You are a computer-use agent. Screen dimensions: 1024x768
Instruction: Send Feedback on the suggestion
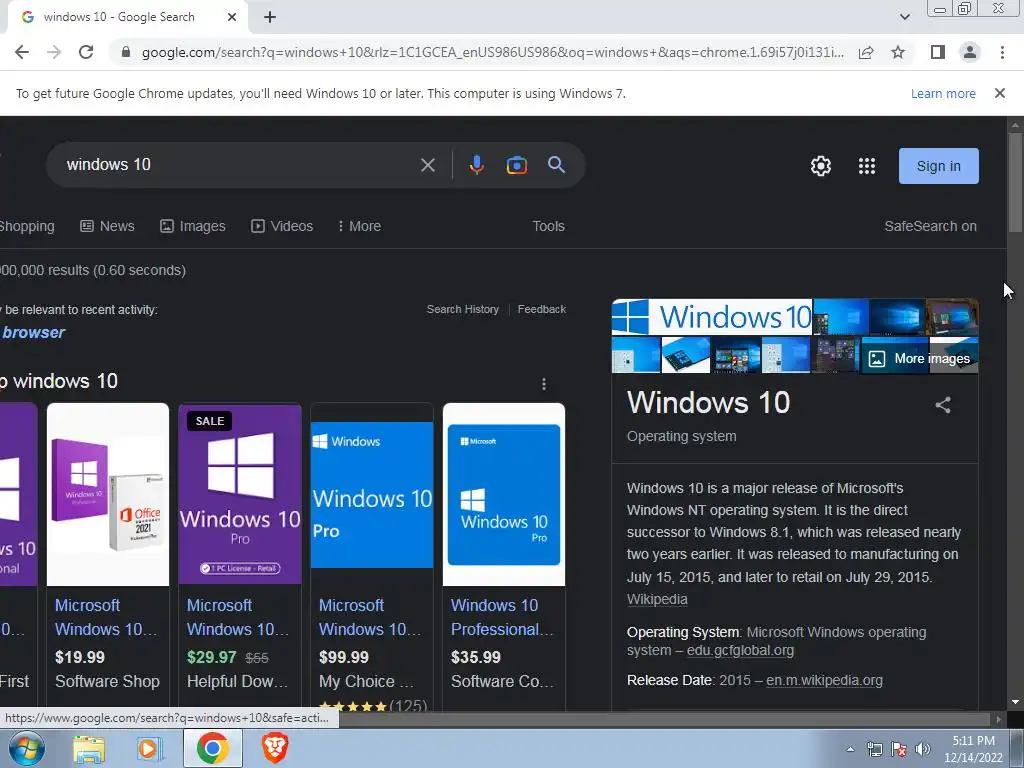click(x=541, y=309)
